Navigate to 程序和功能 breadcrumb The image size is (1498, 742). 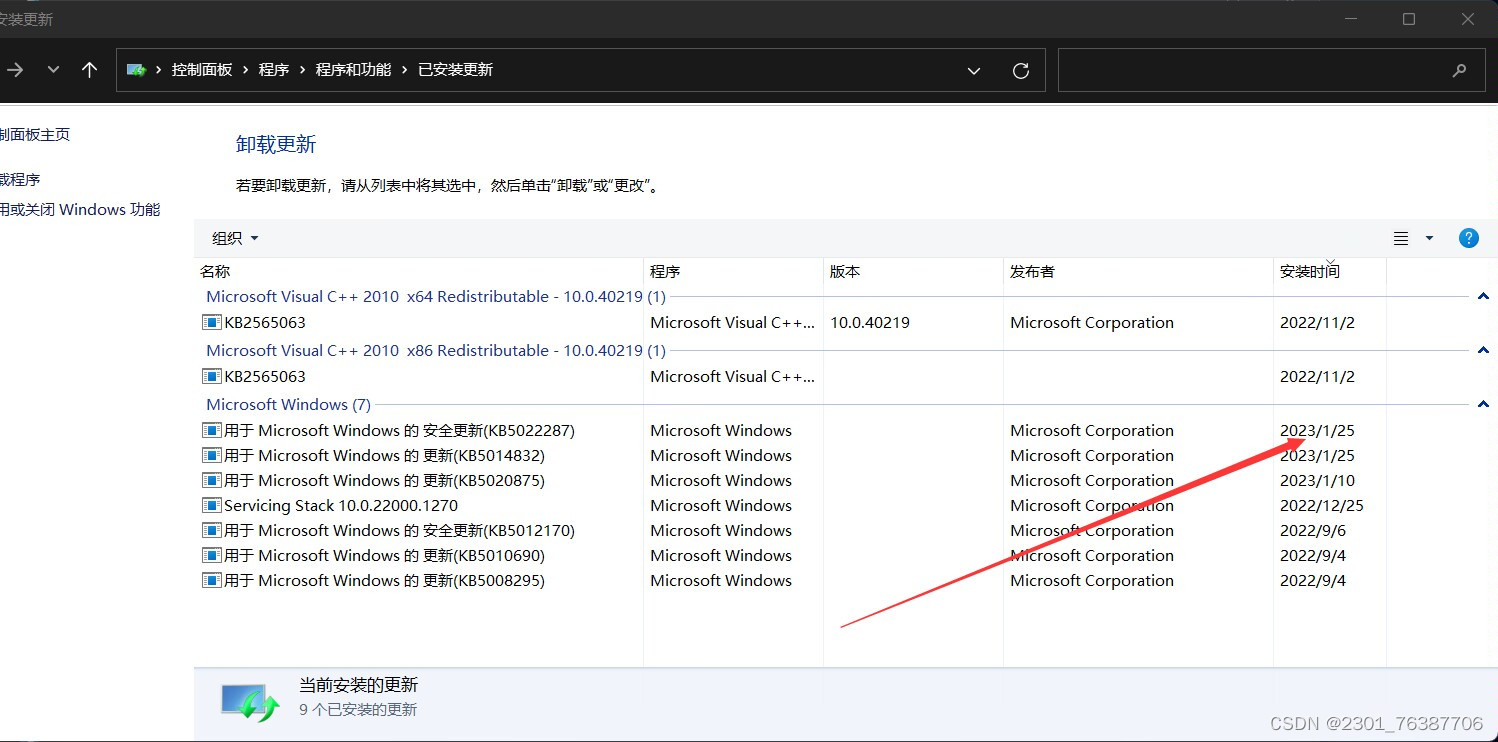(x=353, y=70)
